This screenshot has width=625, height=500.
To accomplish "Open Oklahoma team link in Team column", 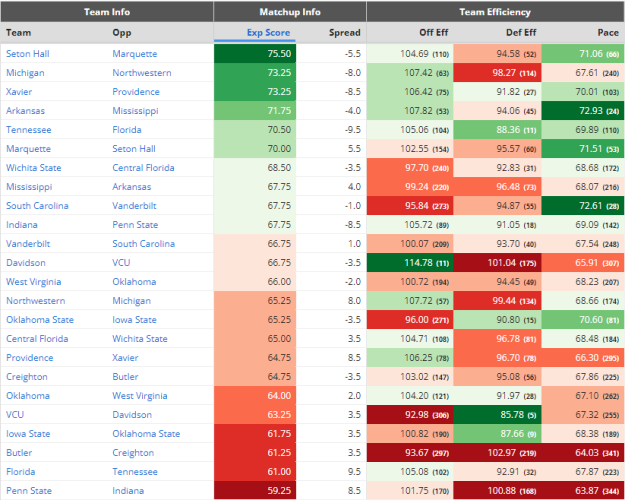I will click(28, 396).
